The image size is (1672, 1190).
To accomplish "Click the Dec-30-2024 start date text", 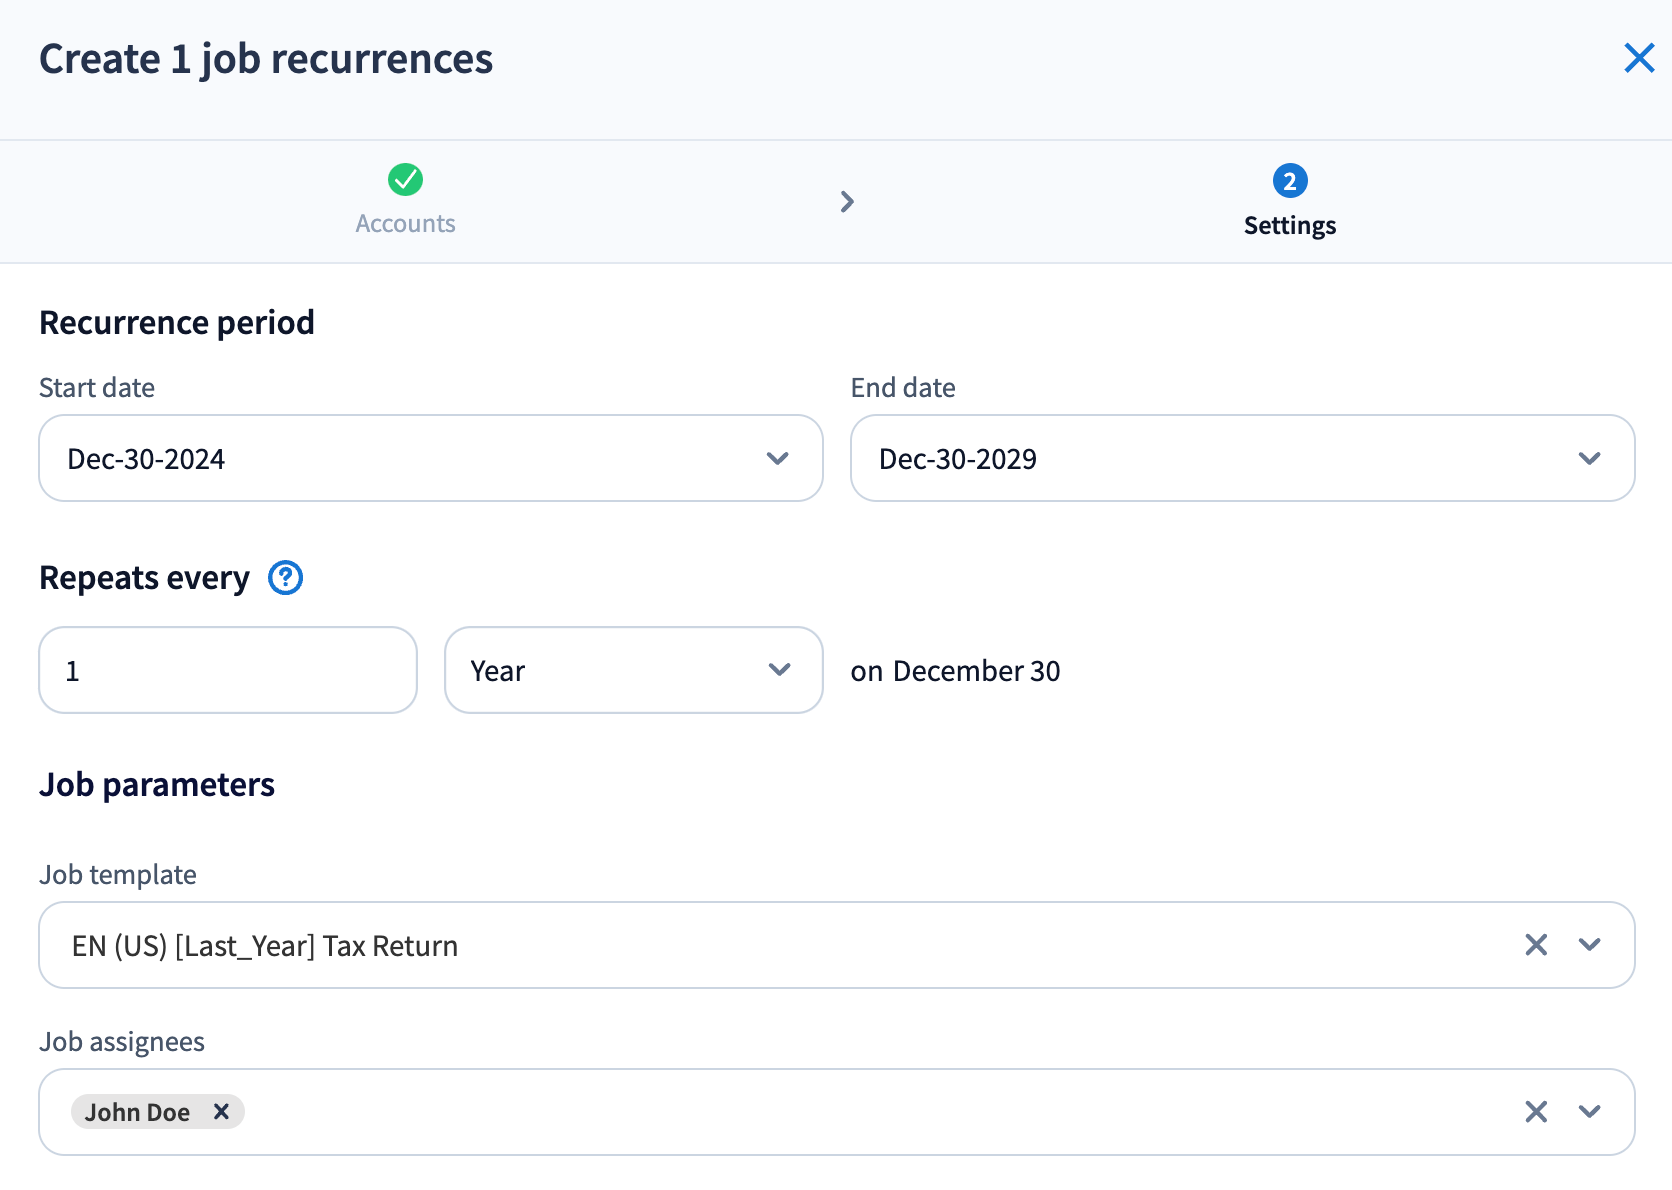I will coord(146,459).
